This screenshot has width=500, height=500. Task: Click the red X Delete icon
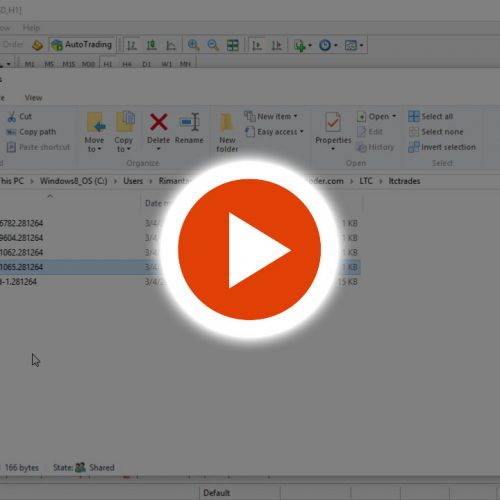159,122
